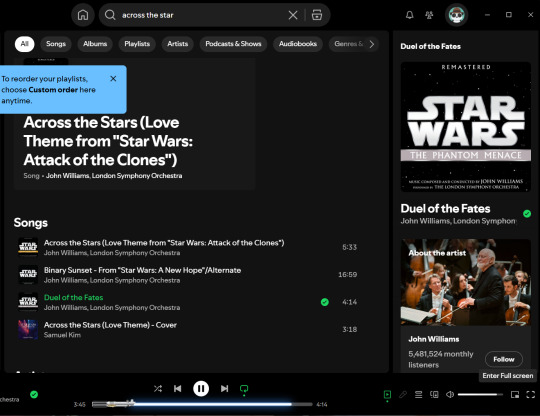Screen dimensions: 540x416
Task: Select the Playlists filter chip
Action: tap(137, 44)
